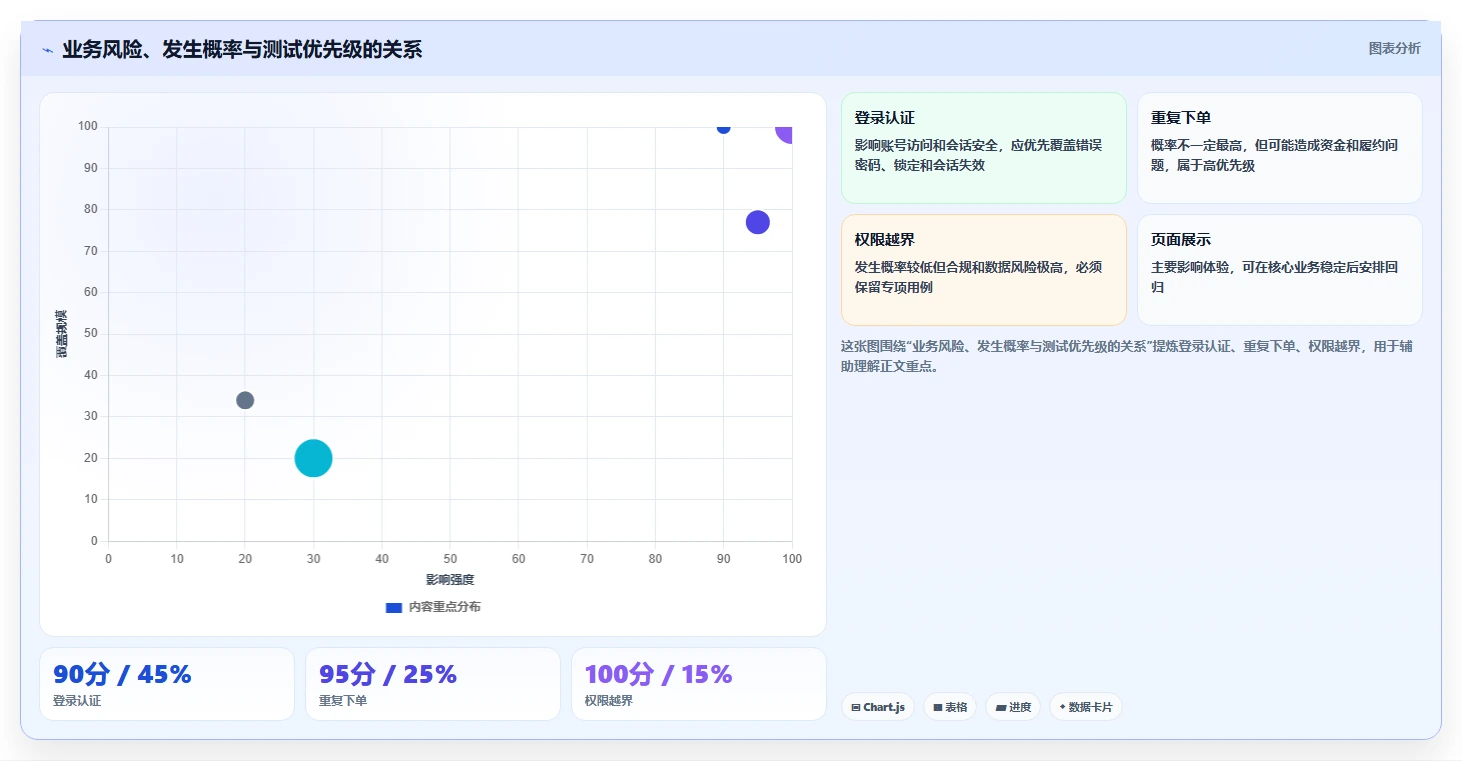Click the chart summary paragraph starting 这张图围绕
The height and width of the screenshot is (761, 1462).
(x=1127, y=356)
